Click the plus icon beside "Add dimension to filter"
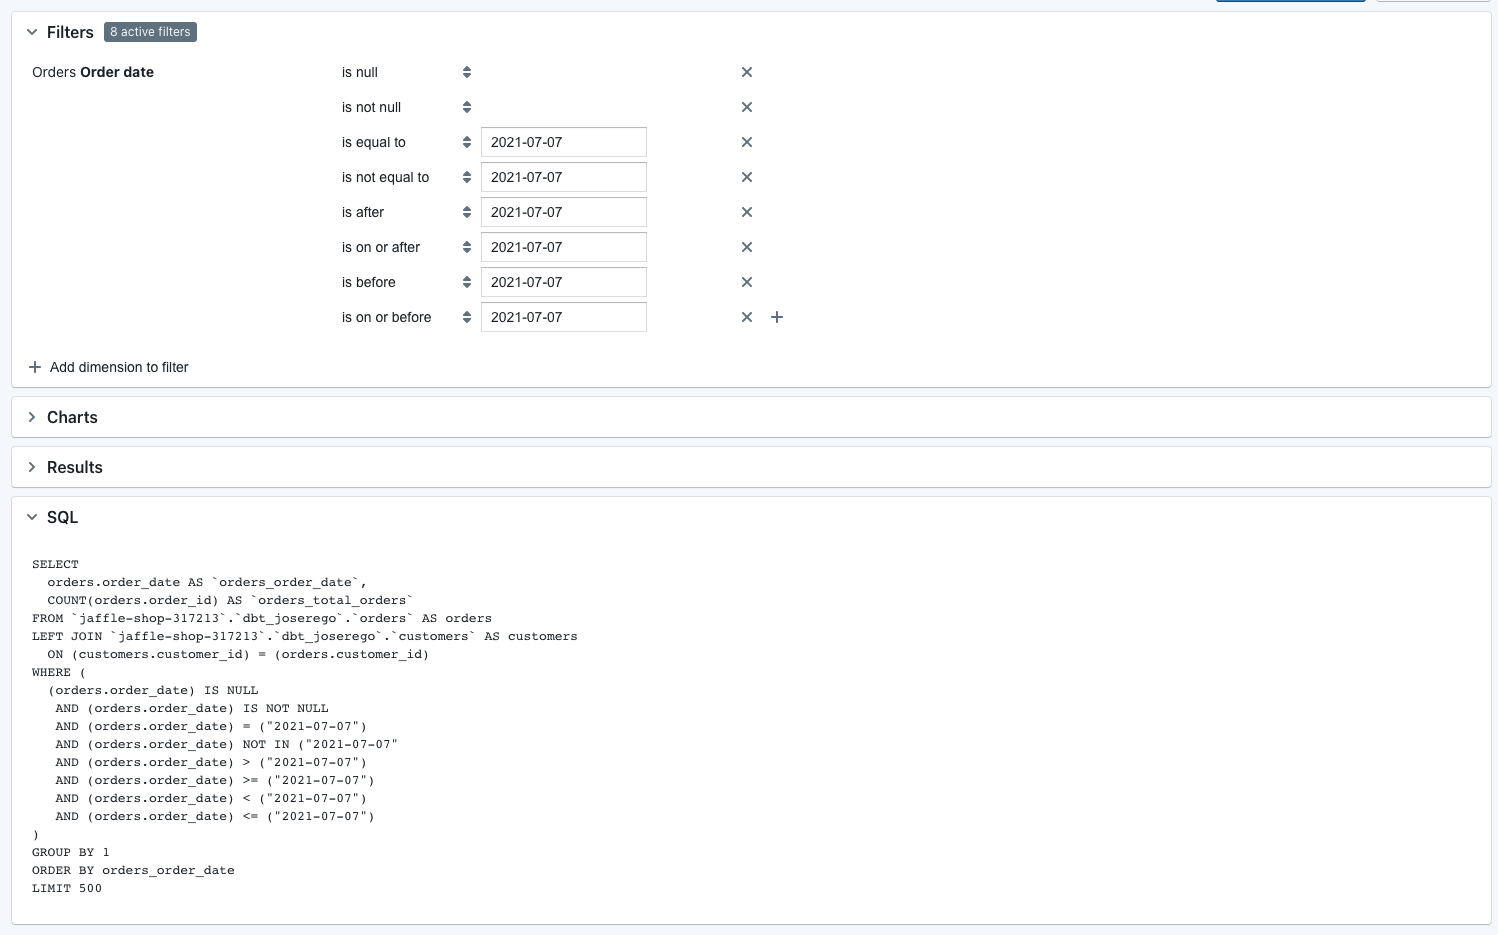The height and width of the screenshot is (935, 1498). point(35,367)
